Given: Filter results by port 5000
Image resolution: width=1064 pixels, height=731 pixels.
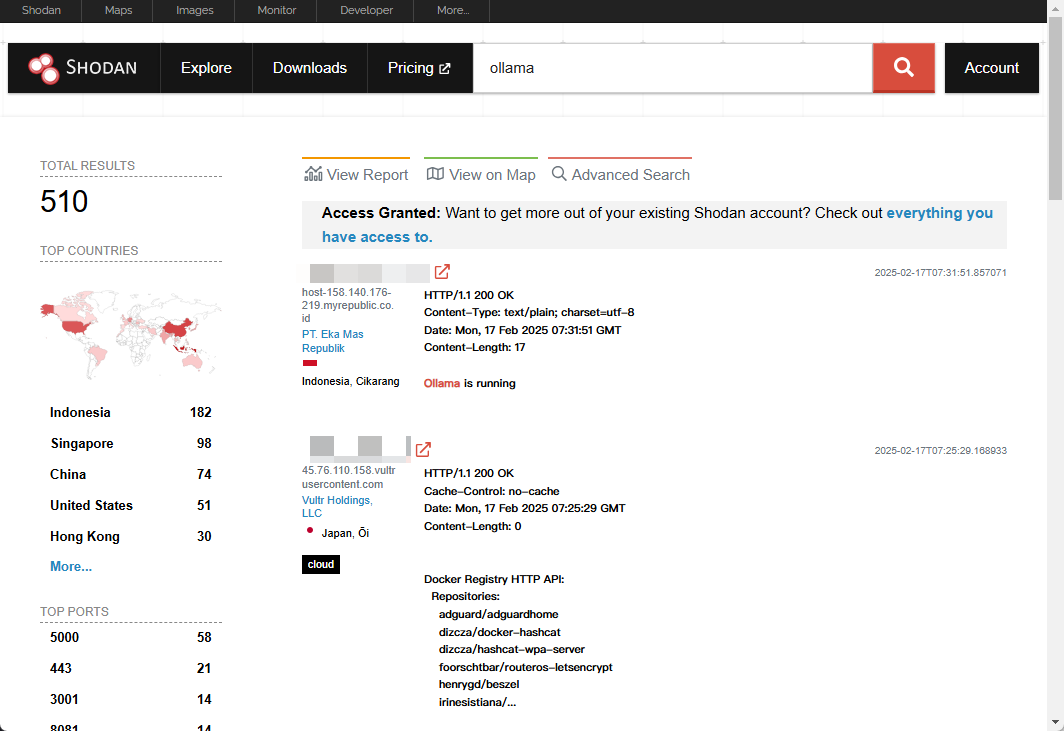Looking at the screenshot, I should coord(131,637).
